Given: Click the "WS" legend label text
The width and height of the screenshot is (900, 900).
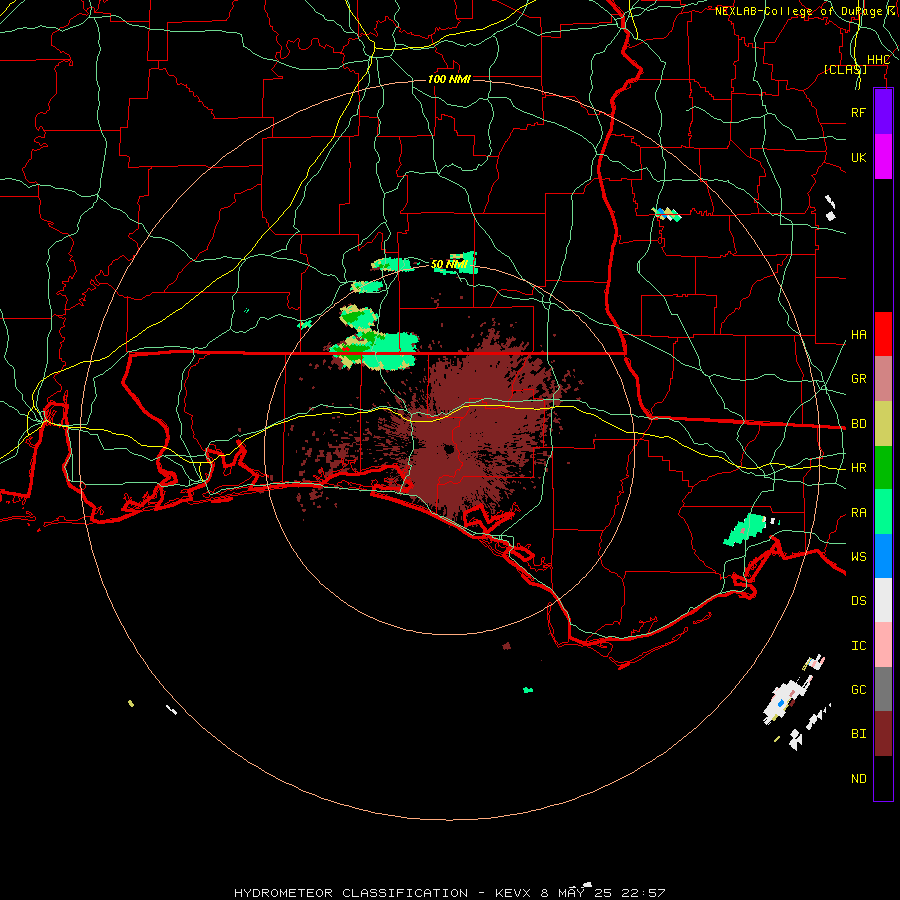Looking at the screenshot, I should click(x=858, y=557).
